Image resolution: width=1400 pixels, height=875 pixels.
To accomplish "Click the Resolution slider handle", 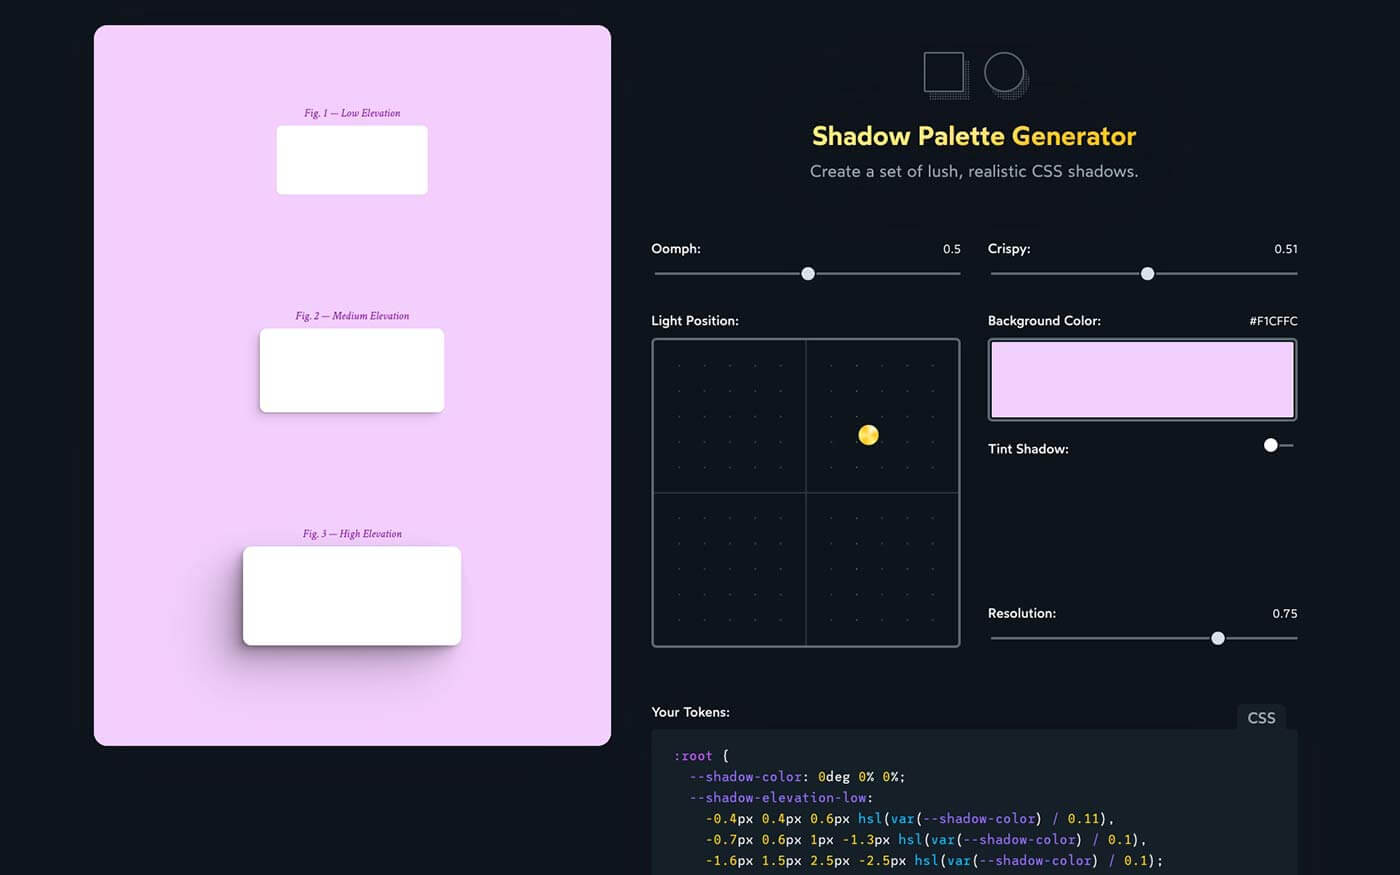I will click(x=1218, y=638).
